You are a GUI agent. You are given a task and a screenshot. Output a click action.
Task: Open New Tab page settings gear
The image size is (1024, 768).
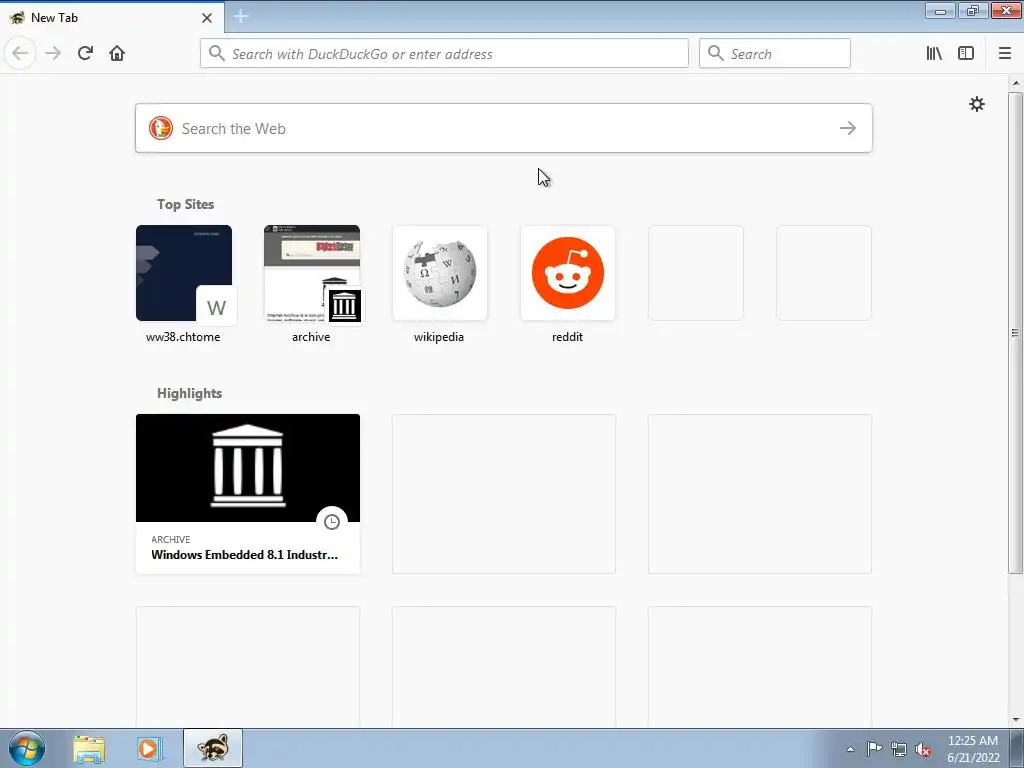click(976, 104)
